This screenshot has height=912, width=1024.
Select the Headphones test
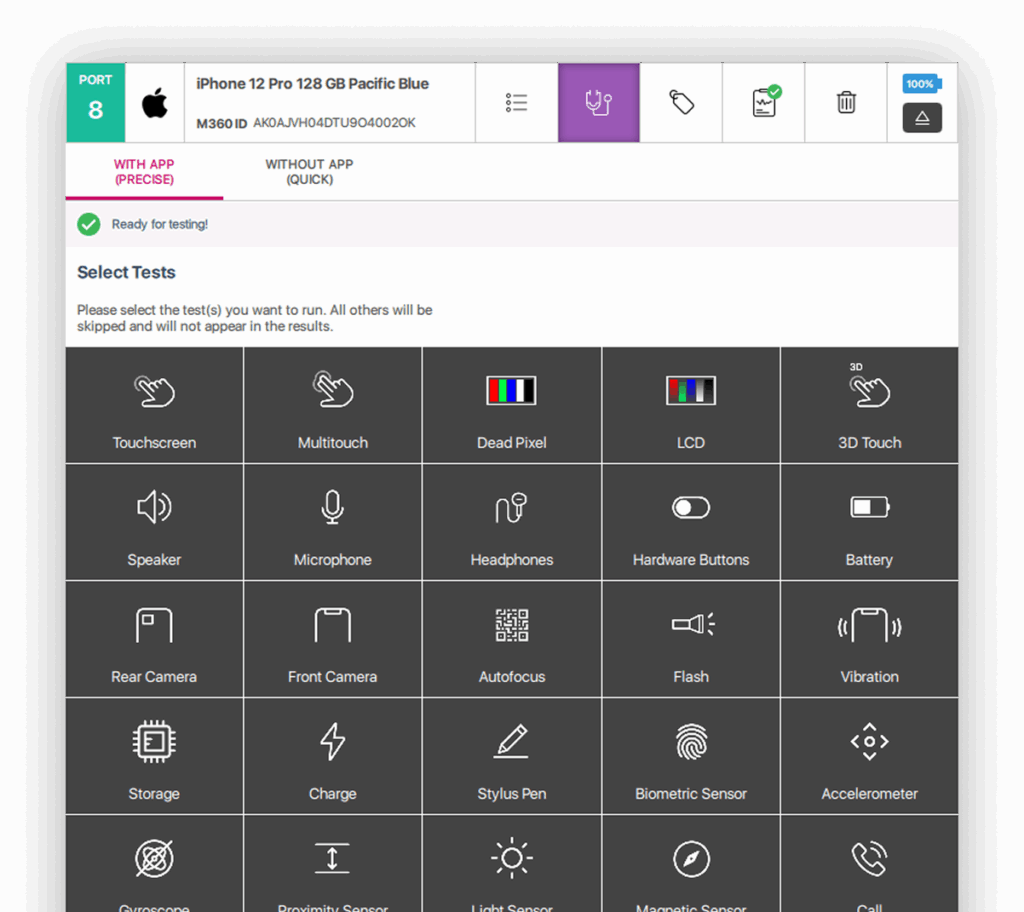511,522
